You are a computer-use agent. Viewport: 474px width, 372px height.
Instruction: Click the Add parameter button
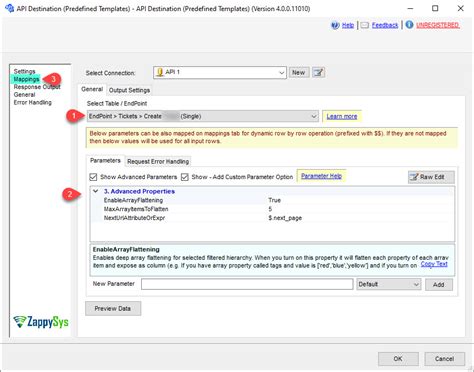click(x=439, y=285)
